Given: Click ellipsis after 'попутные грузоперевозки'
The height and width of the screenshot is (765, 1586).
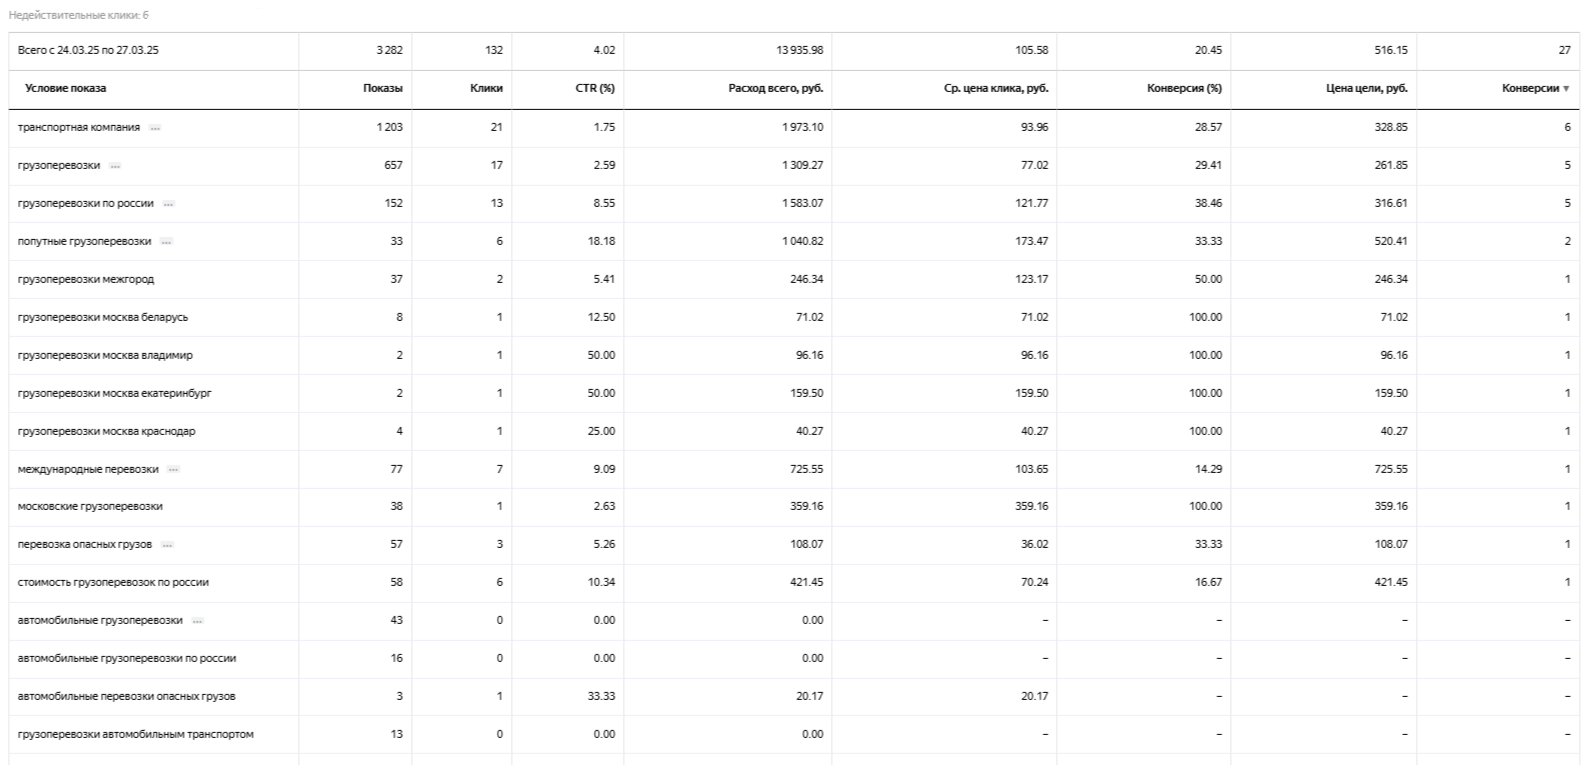Looking at the screenshot, I should coord(166,242).
